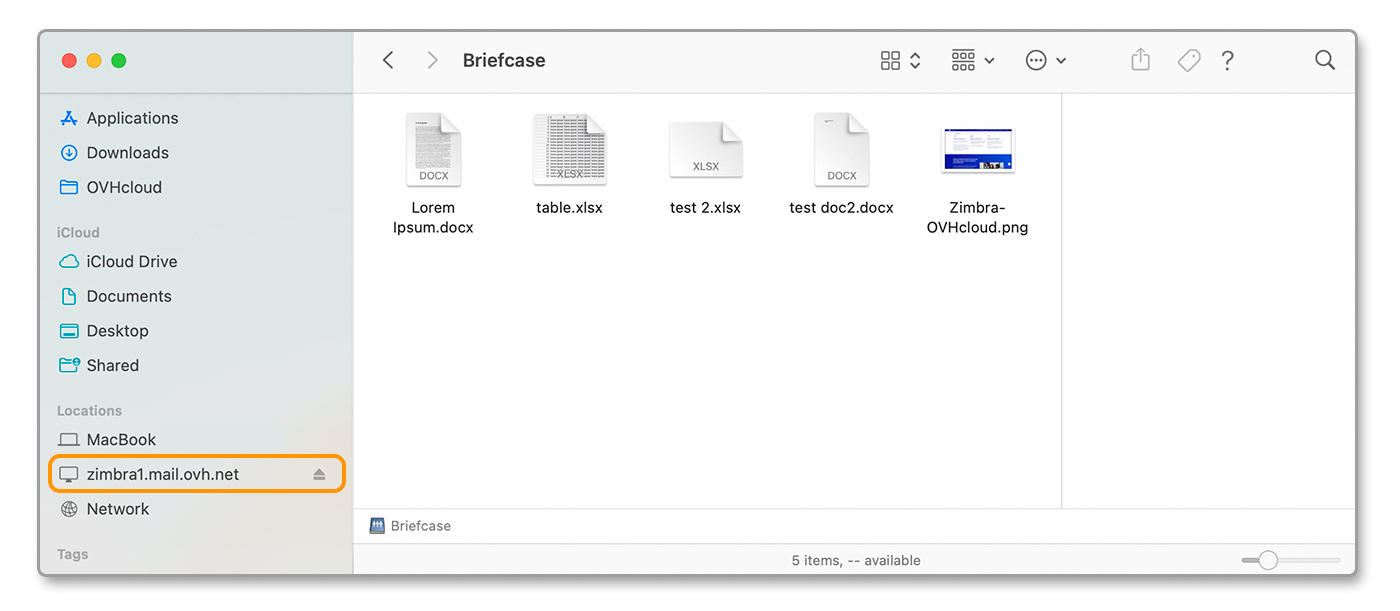Select the Lorem Ipsum.docx file icon
Viewport: 1400px width, 611px height.
433,150
